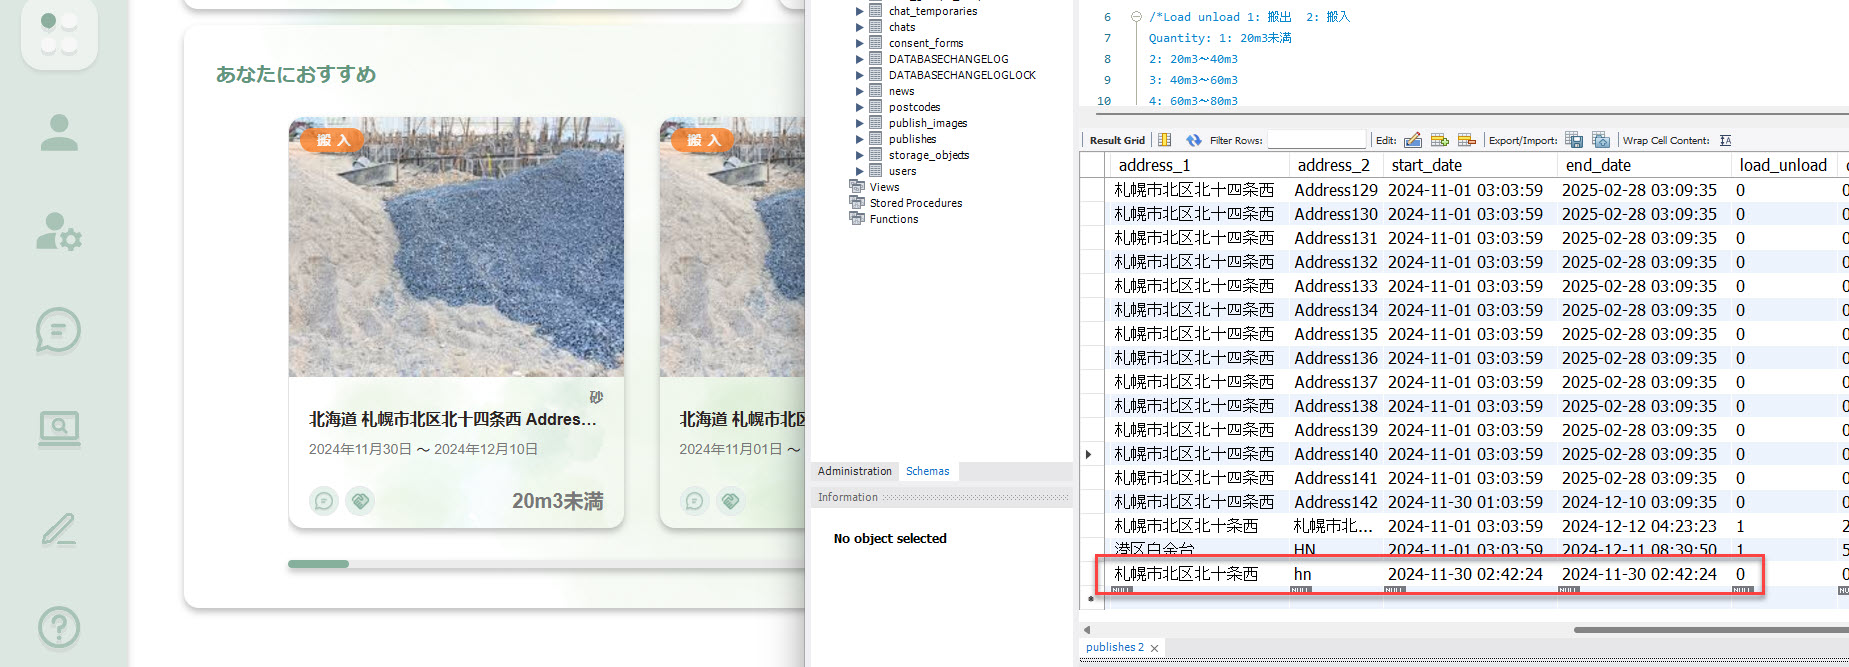Click the edit current row pencil icon
Viewport: 1849px width, 667px height.
(x=1412, y=140)
